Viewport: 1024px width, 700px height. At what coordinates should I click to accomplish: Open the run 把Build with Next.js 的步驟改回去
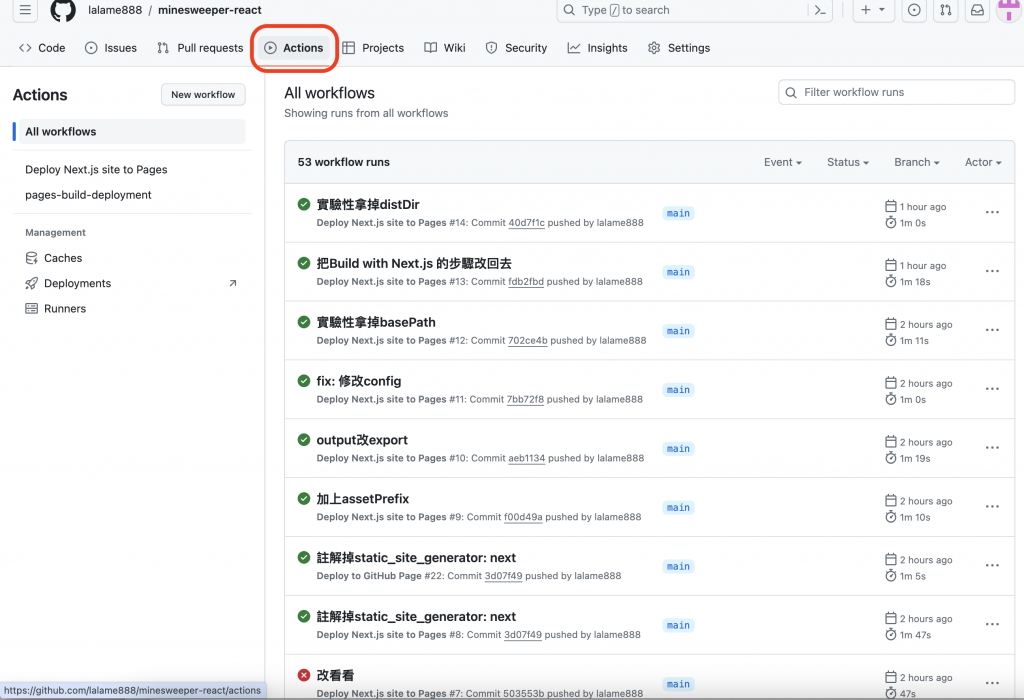click(414, 263)
